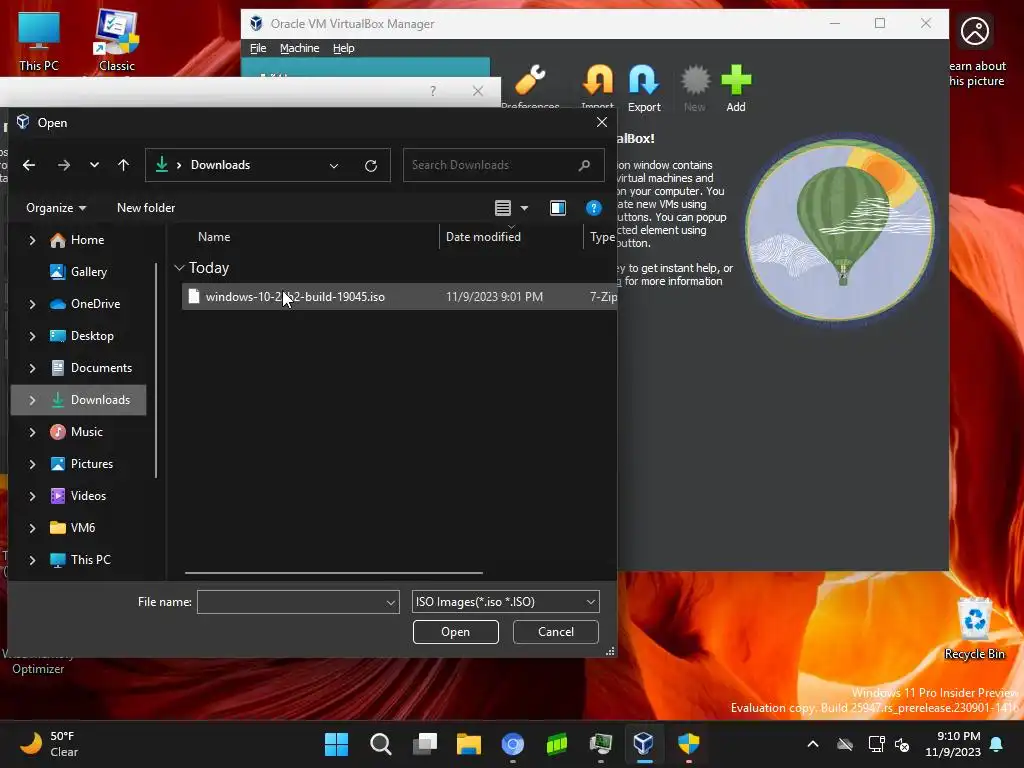Open Recycle Bin desktop icon
Screen dimensions: 1024x768
(974, 628)
